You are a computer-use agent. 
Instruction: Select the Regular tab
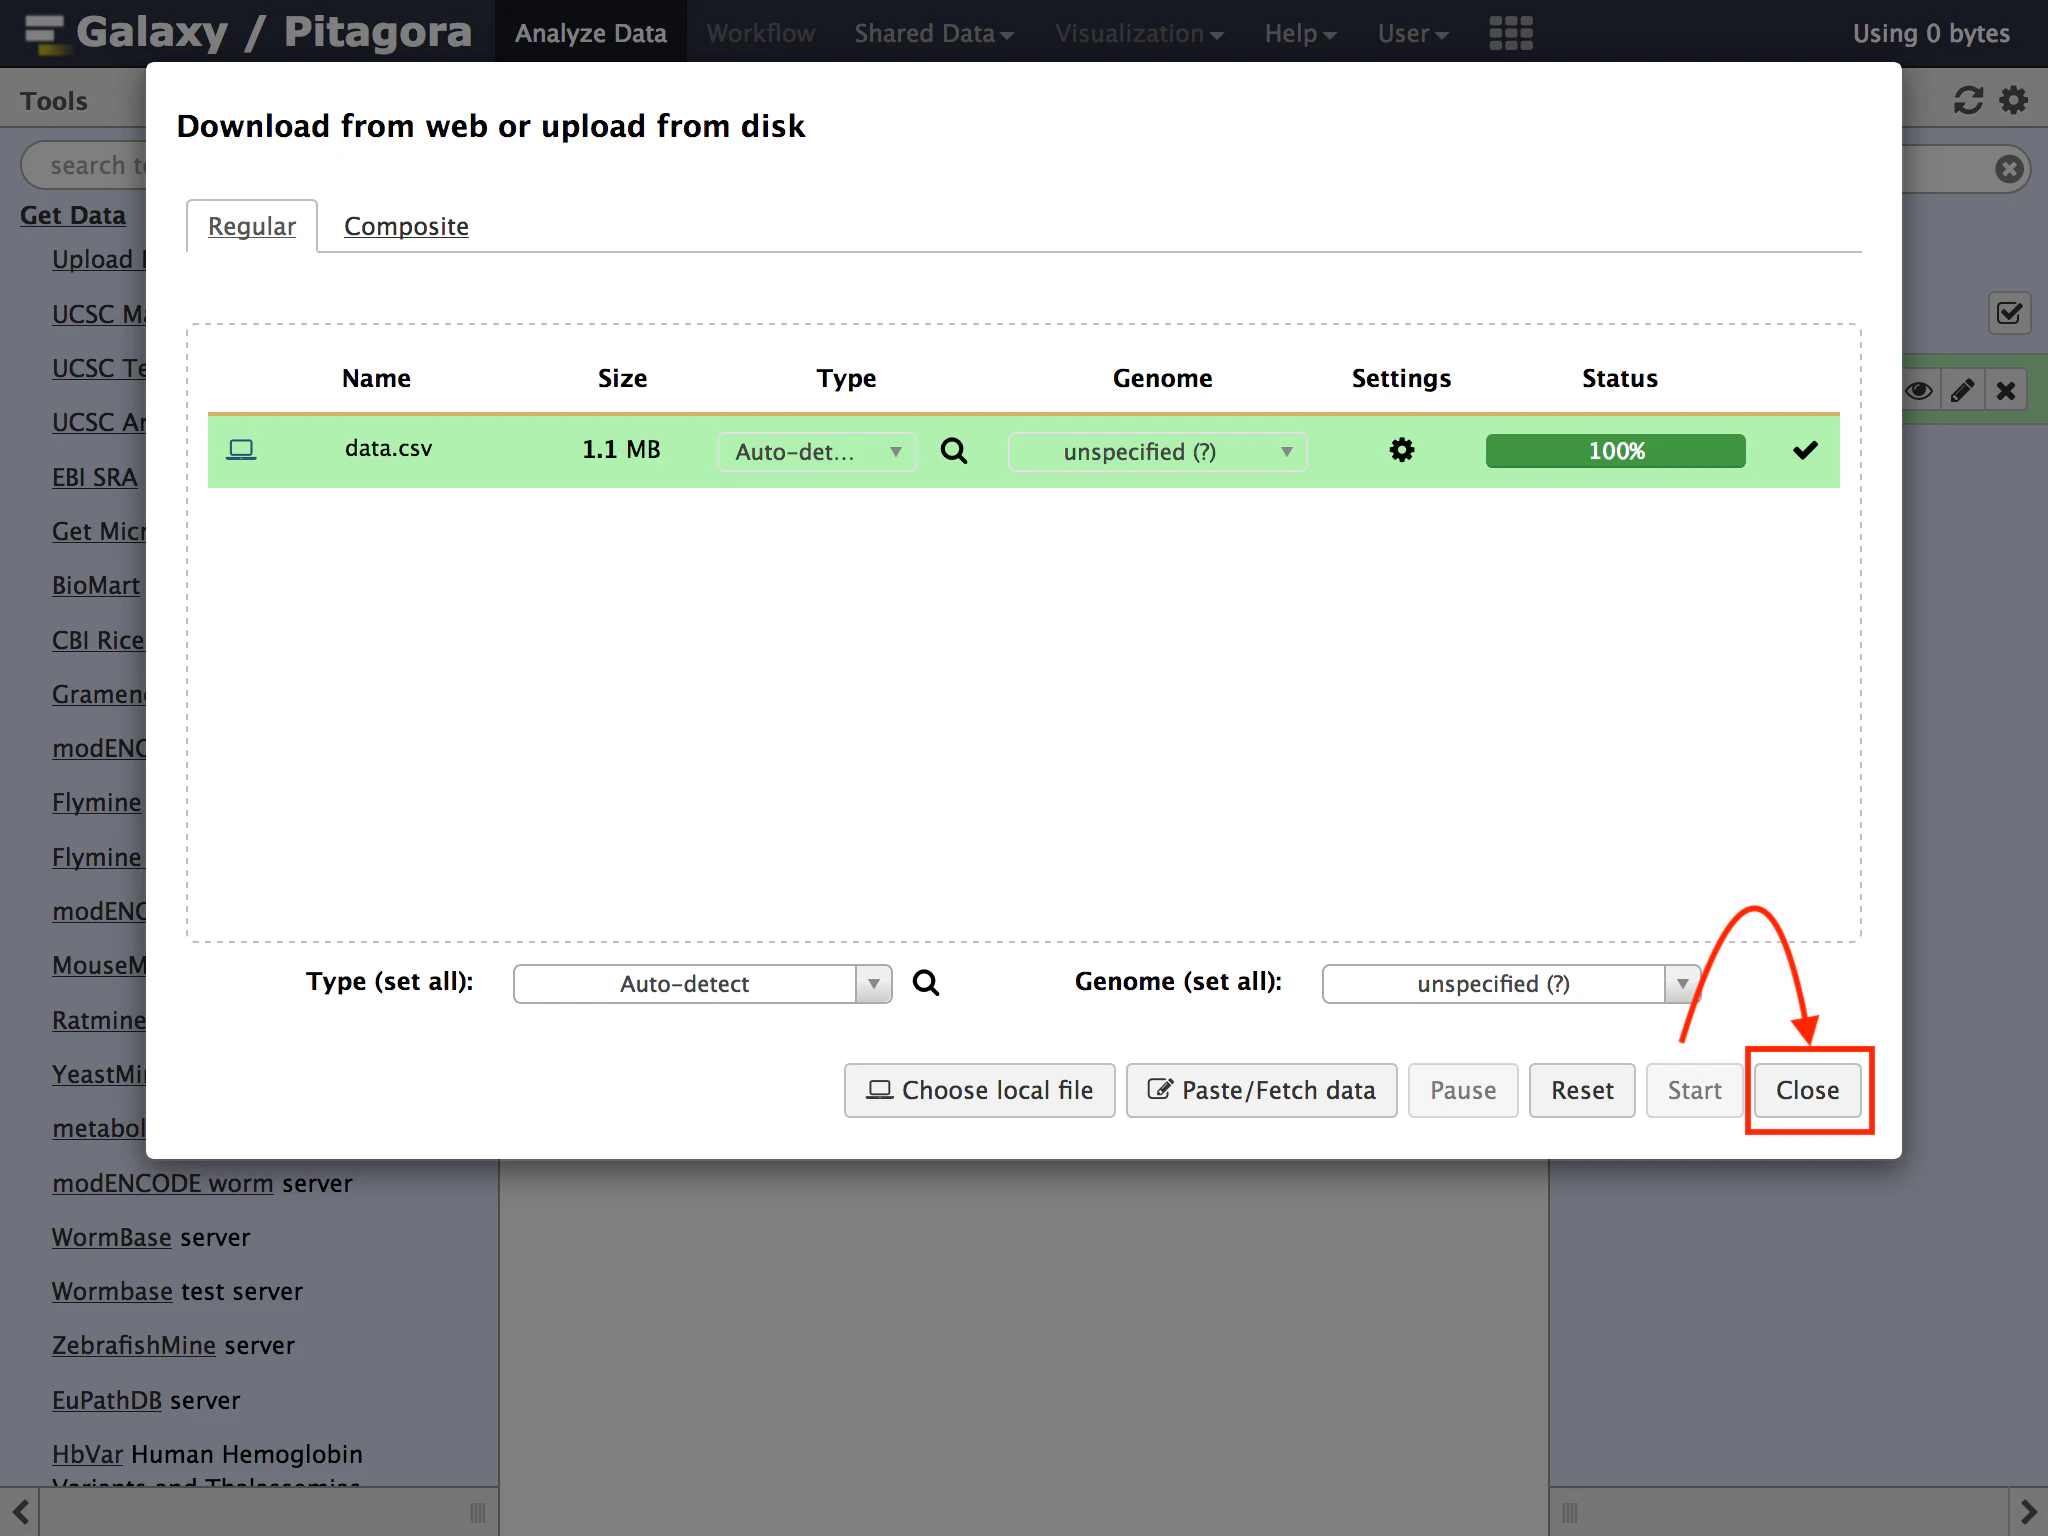[252, 226]
